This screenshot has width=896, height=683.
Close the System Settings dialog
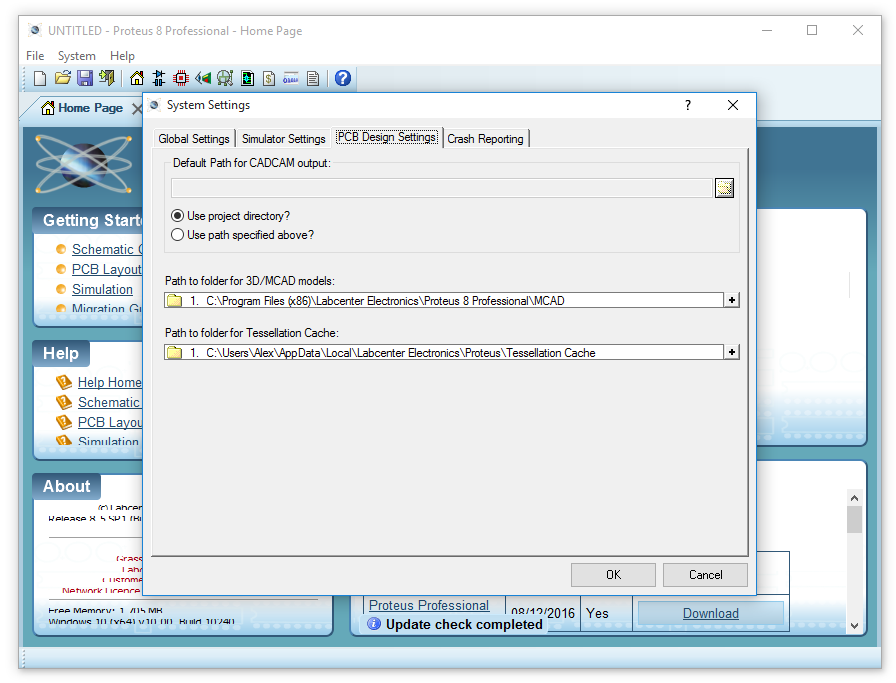(x=733, y=105)
